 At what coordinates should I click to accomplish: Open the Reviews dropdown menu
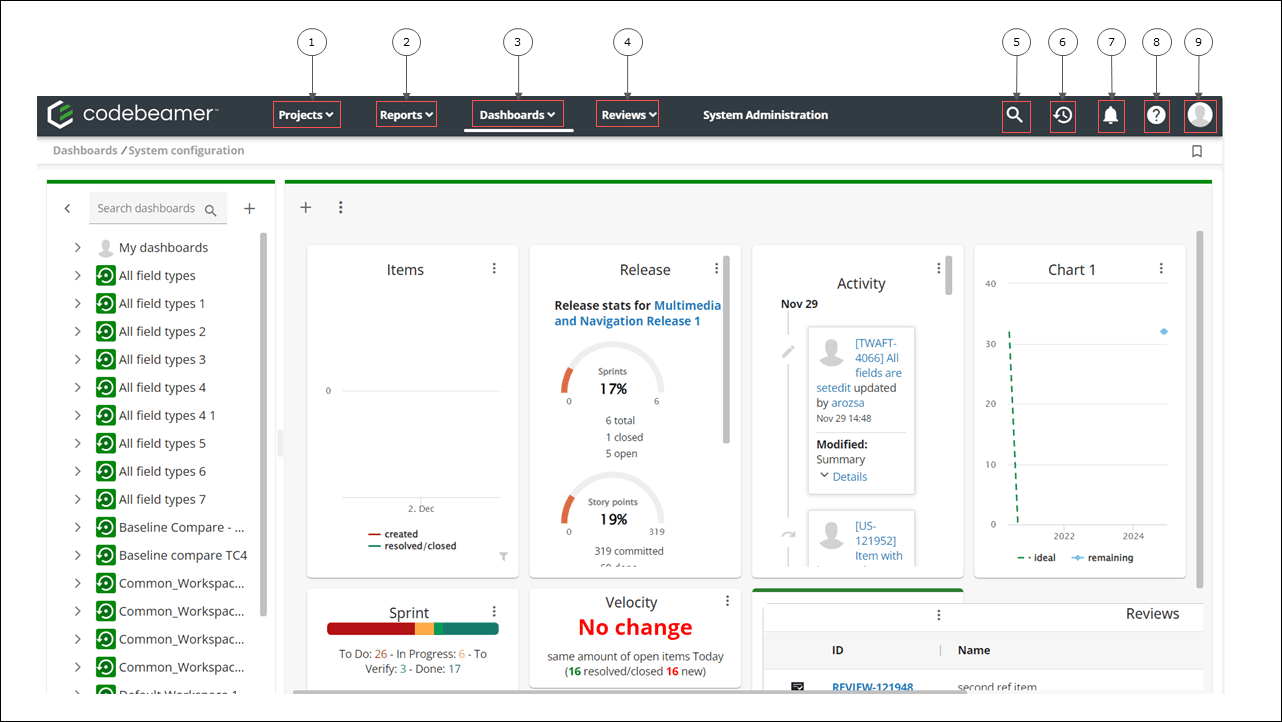pos(628,115)
